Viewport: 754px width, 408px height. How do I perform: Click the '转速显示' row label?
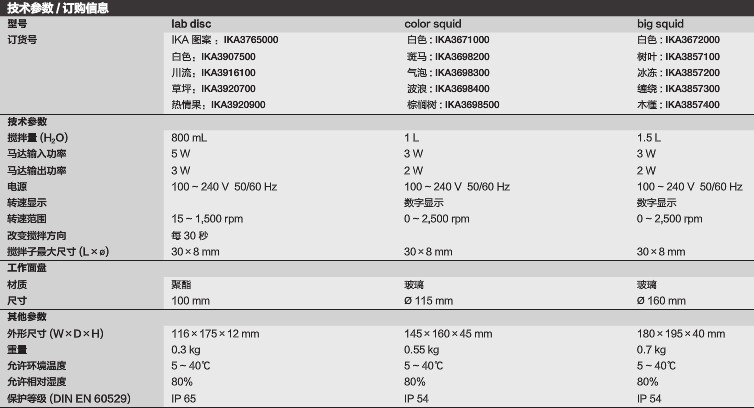(x=27, y=203)
